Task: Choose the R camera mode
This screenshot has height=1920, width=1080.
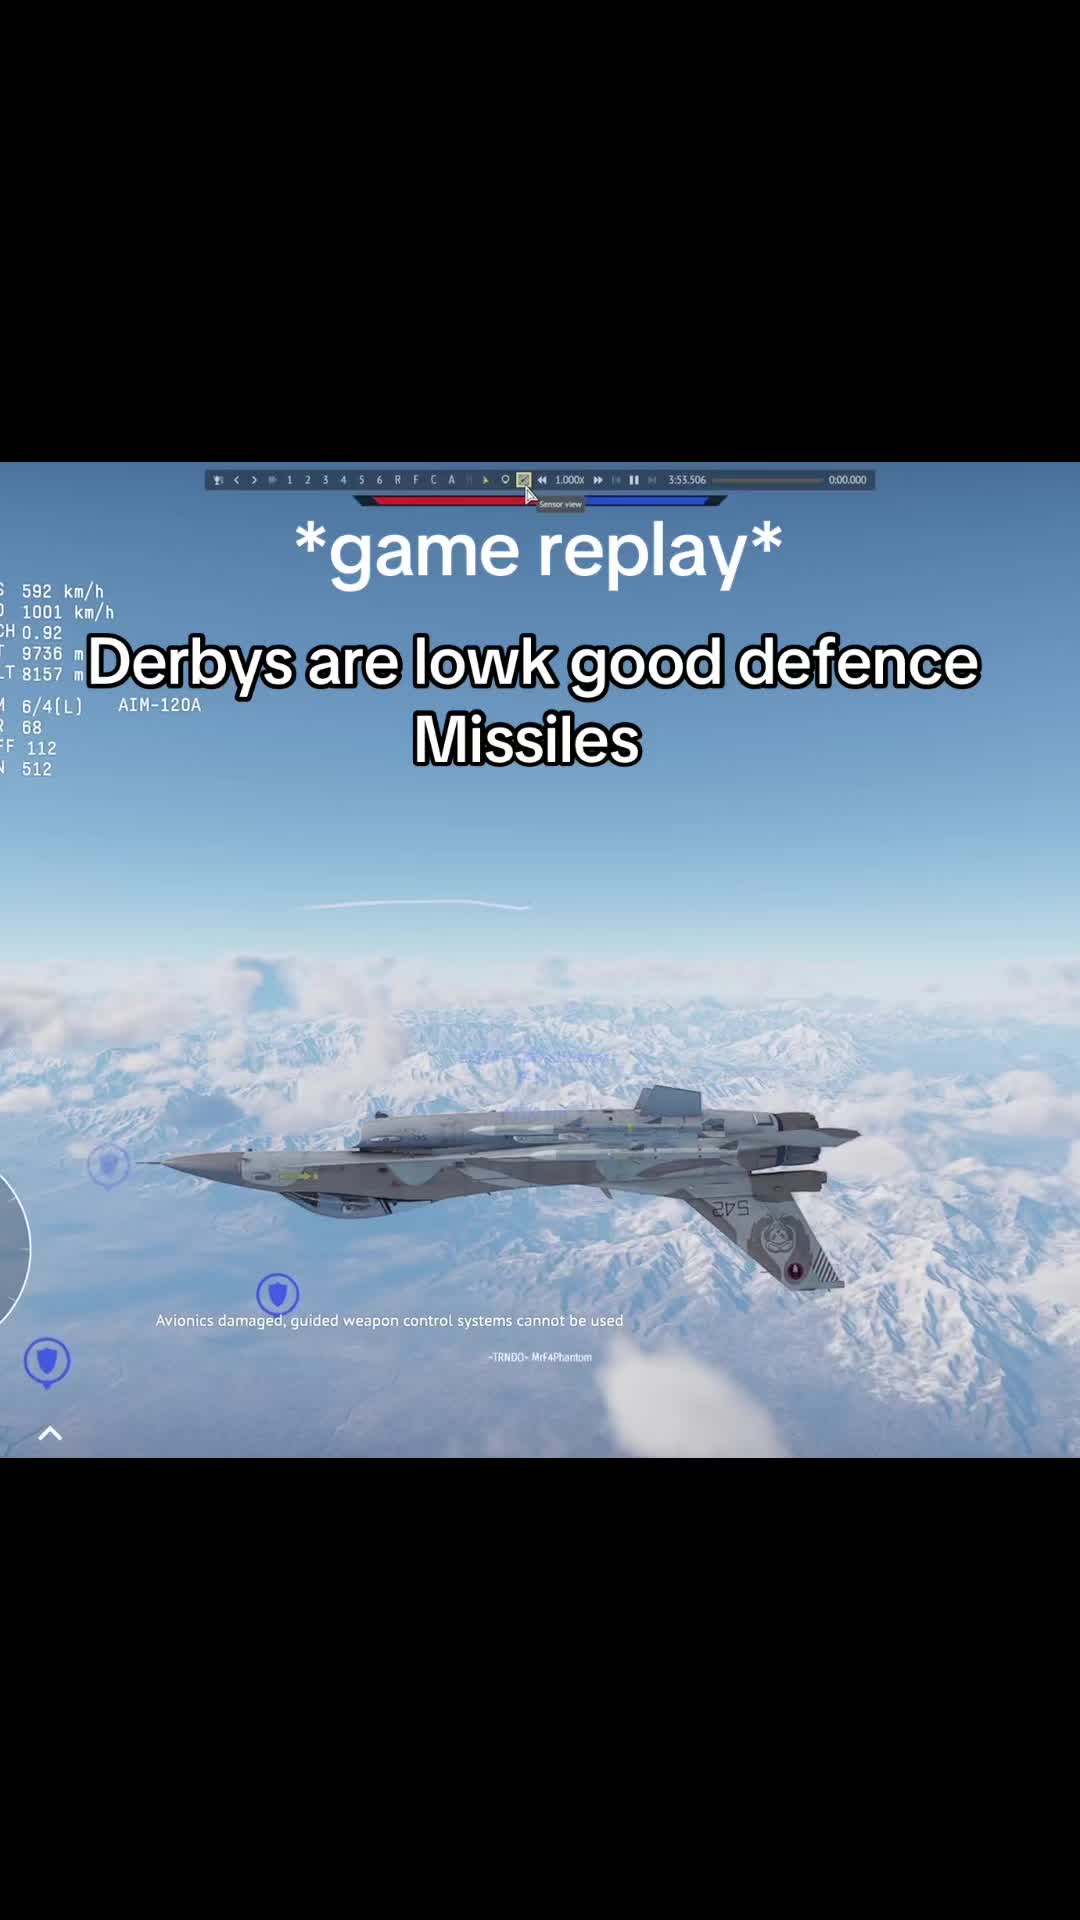Action: 397,480
